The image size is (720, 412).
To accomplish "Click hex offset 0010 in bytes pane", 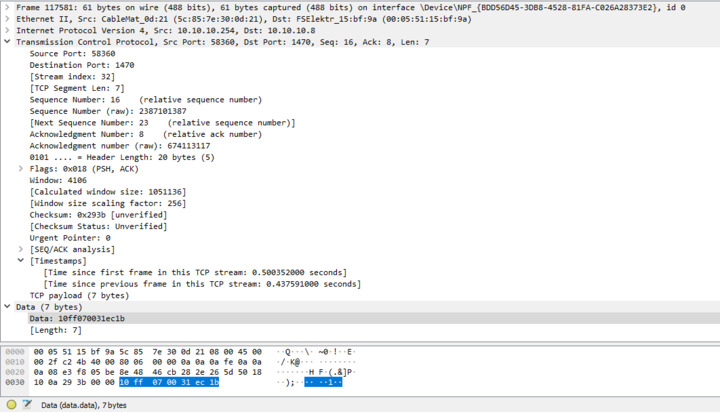I will pyautogui.click(x=15, y=362).
